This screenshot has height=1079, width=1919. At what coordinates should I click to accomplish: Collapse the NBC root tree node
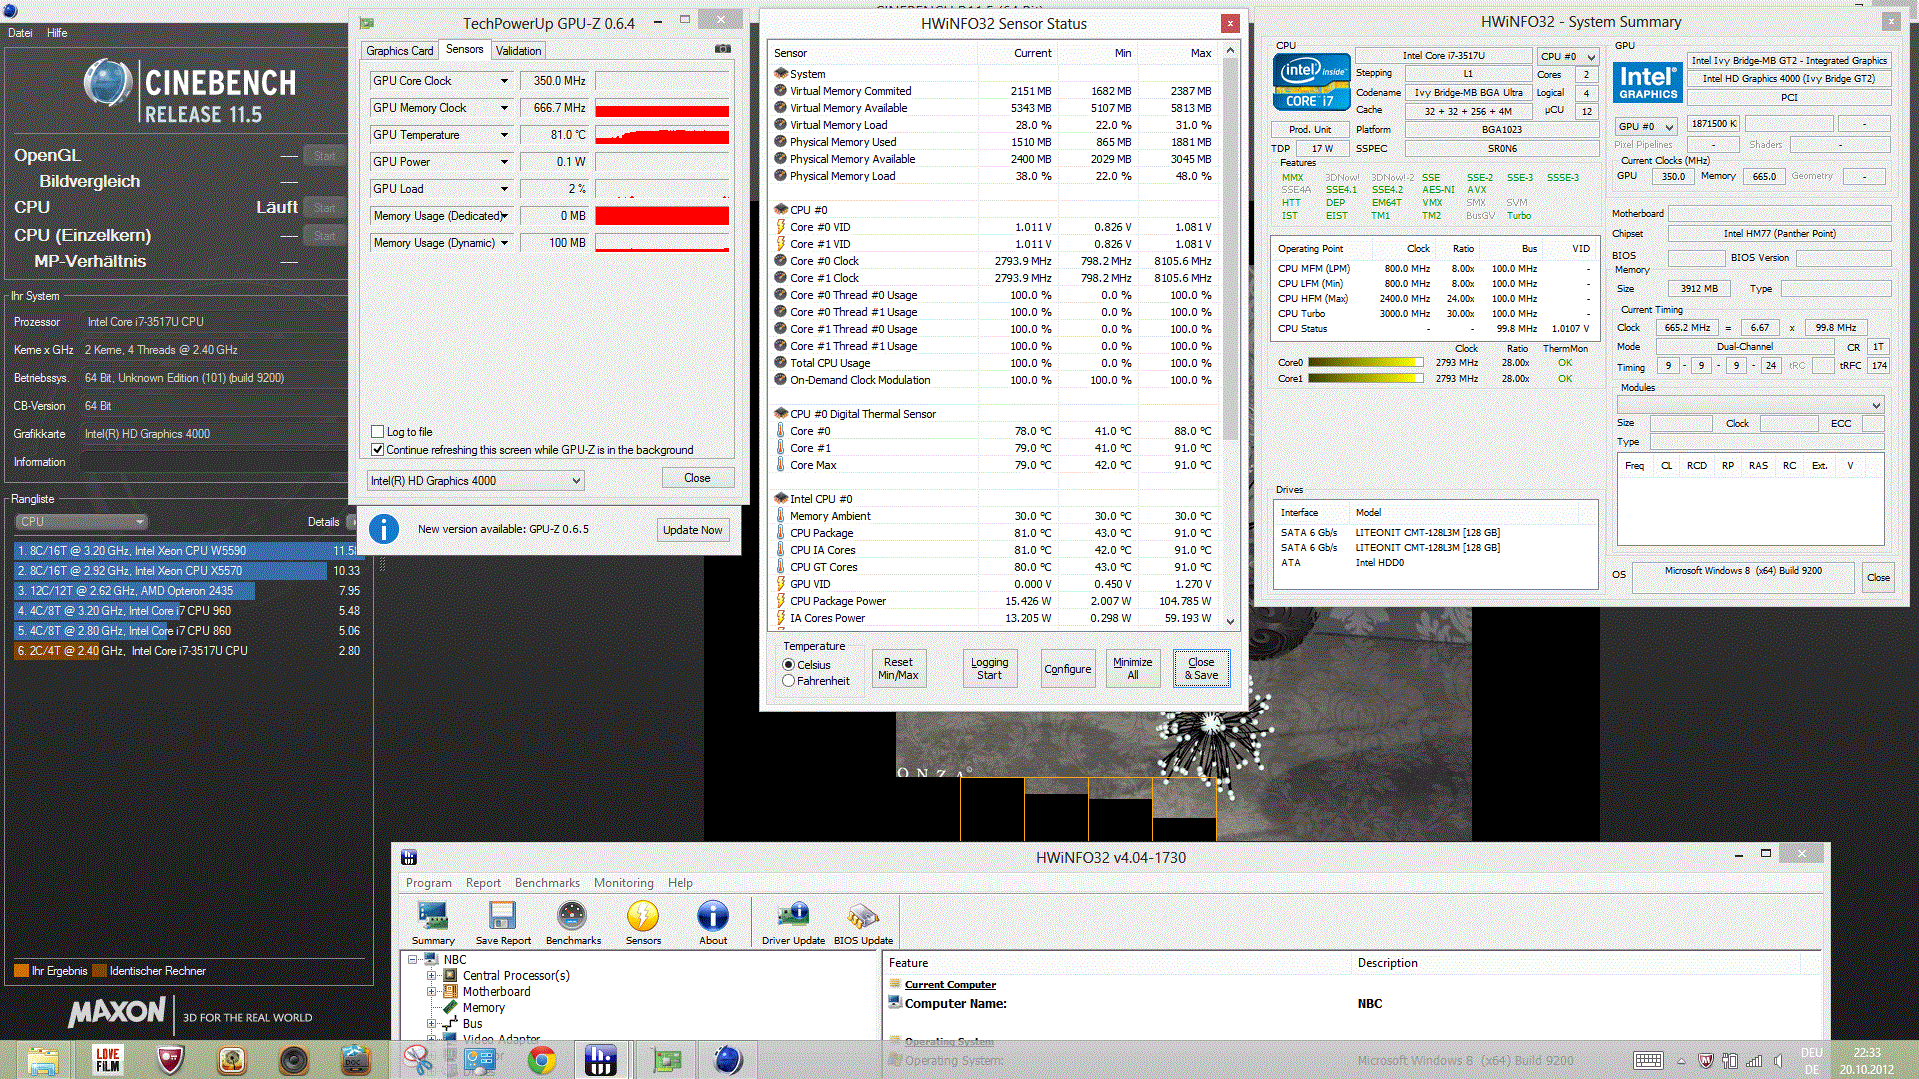[x=412, y=960]
